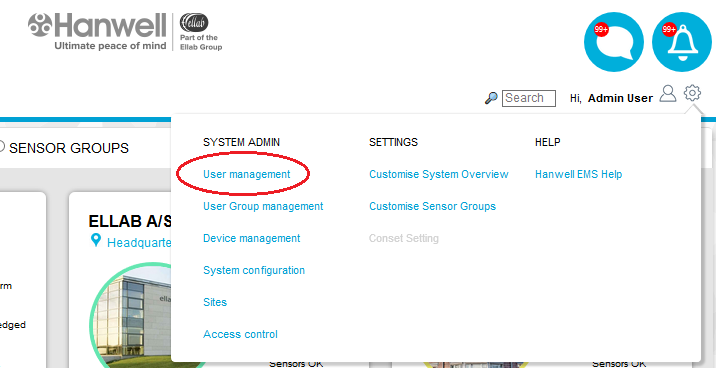Select the Sensor Groups radio button
Viewport: 716px width, 369px height.
[x=1, y=147]
